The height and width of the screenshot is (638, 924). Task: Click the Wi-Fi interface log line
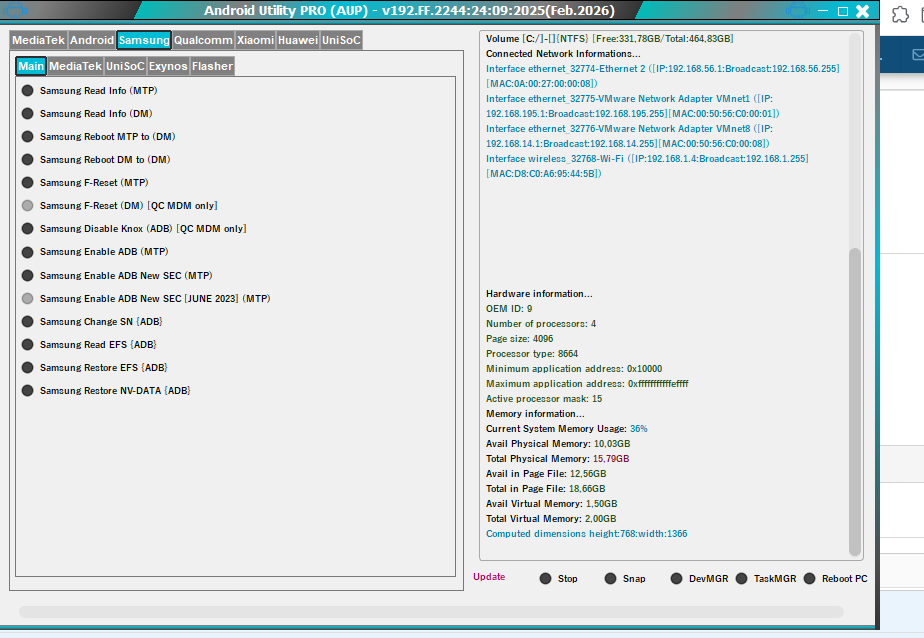click(647, 166)
